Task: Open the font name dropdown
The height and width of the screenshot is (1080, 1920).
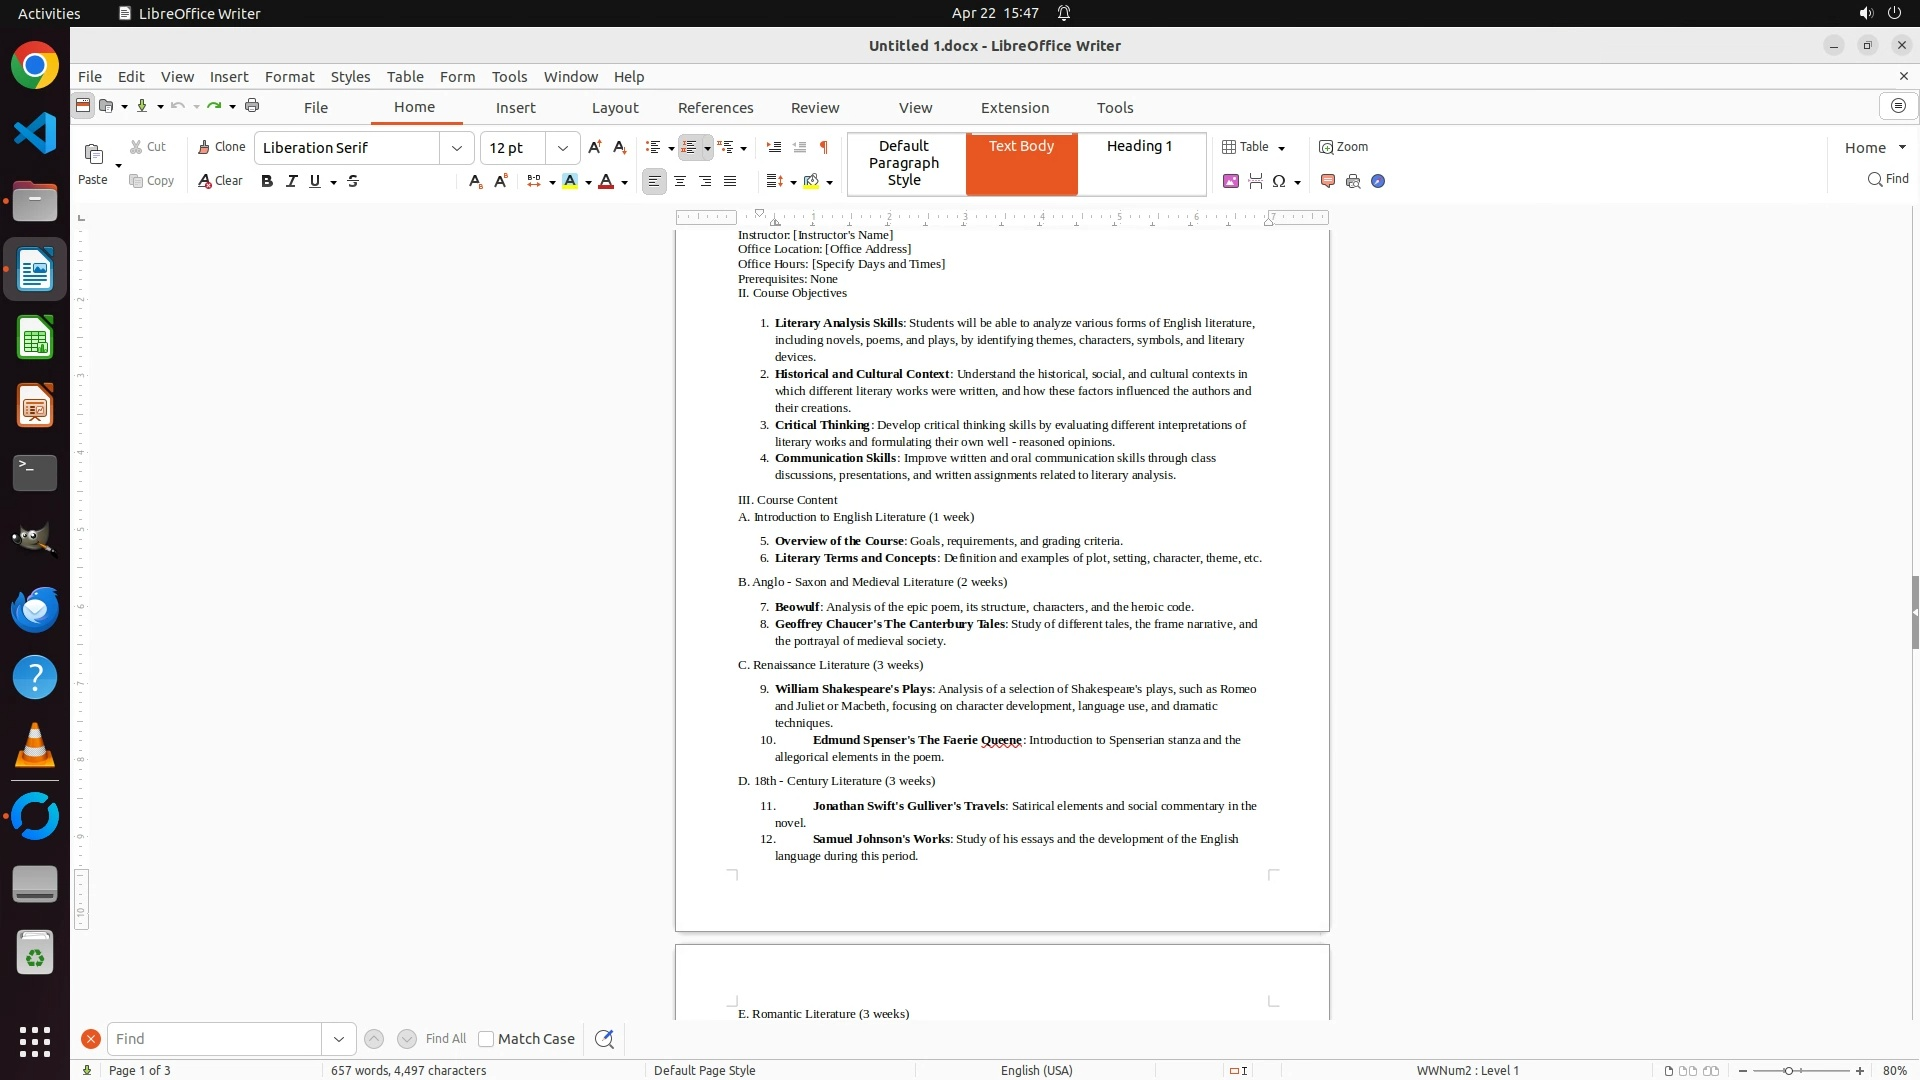Action: pos(457,148)
